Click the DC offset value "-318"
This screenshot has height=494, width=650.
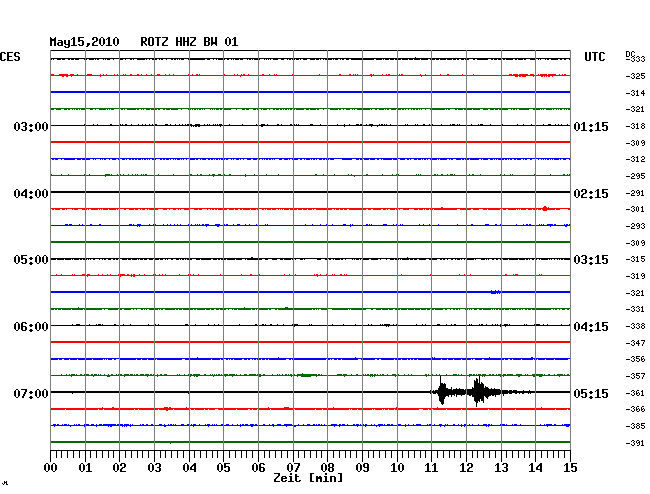click(x=635, y=126)
